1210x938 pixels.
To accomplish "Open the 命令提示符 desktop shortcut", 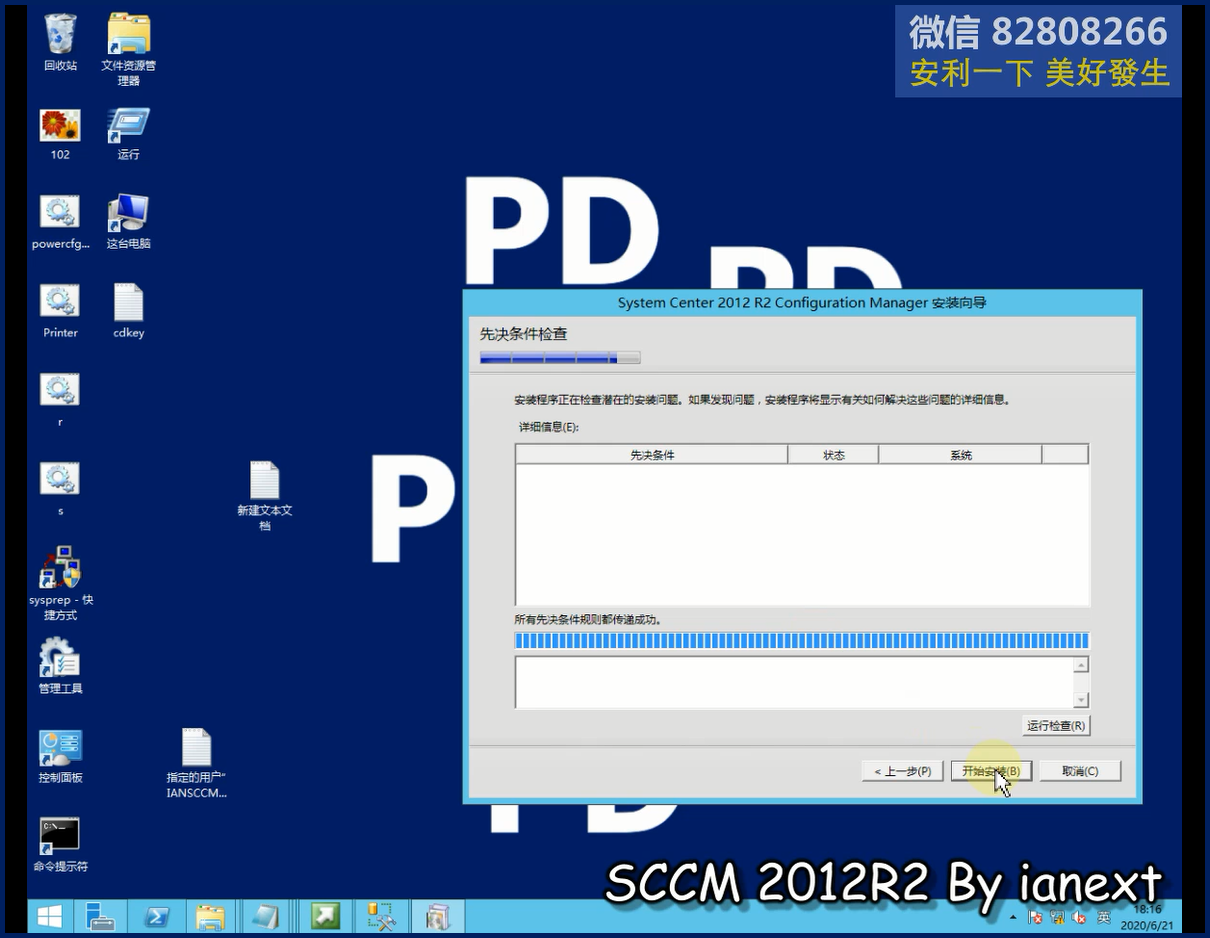I will coord(60,845).
